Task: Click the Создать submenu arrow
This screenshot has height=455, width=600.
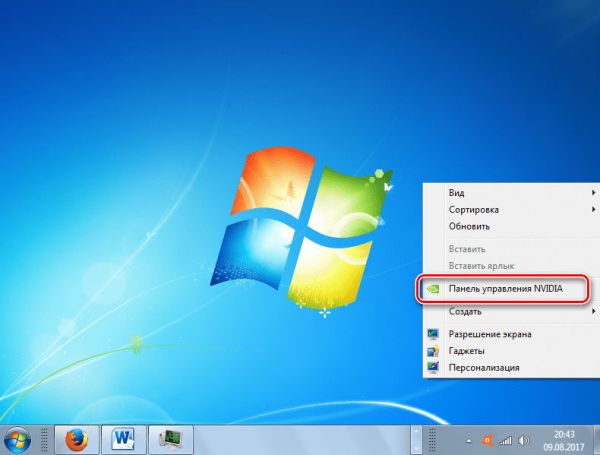Action: tap(593, 311)
